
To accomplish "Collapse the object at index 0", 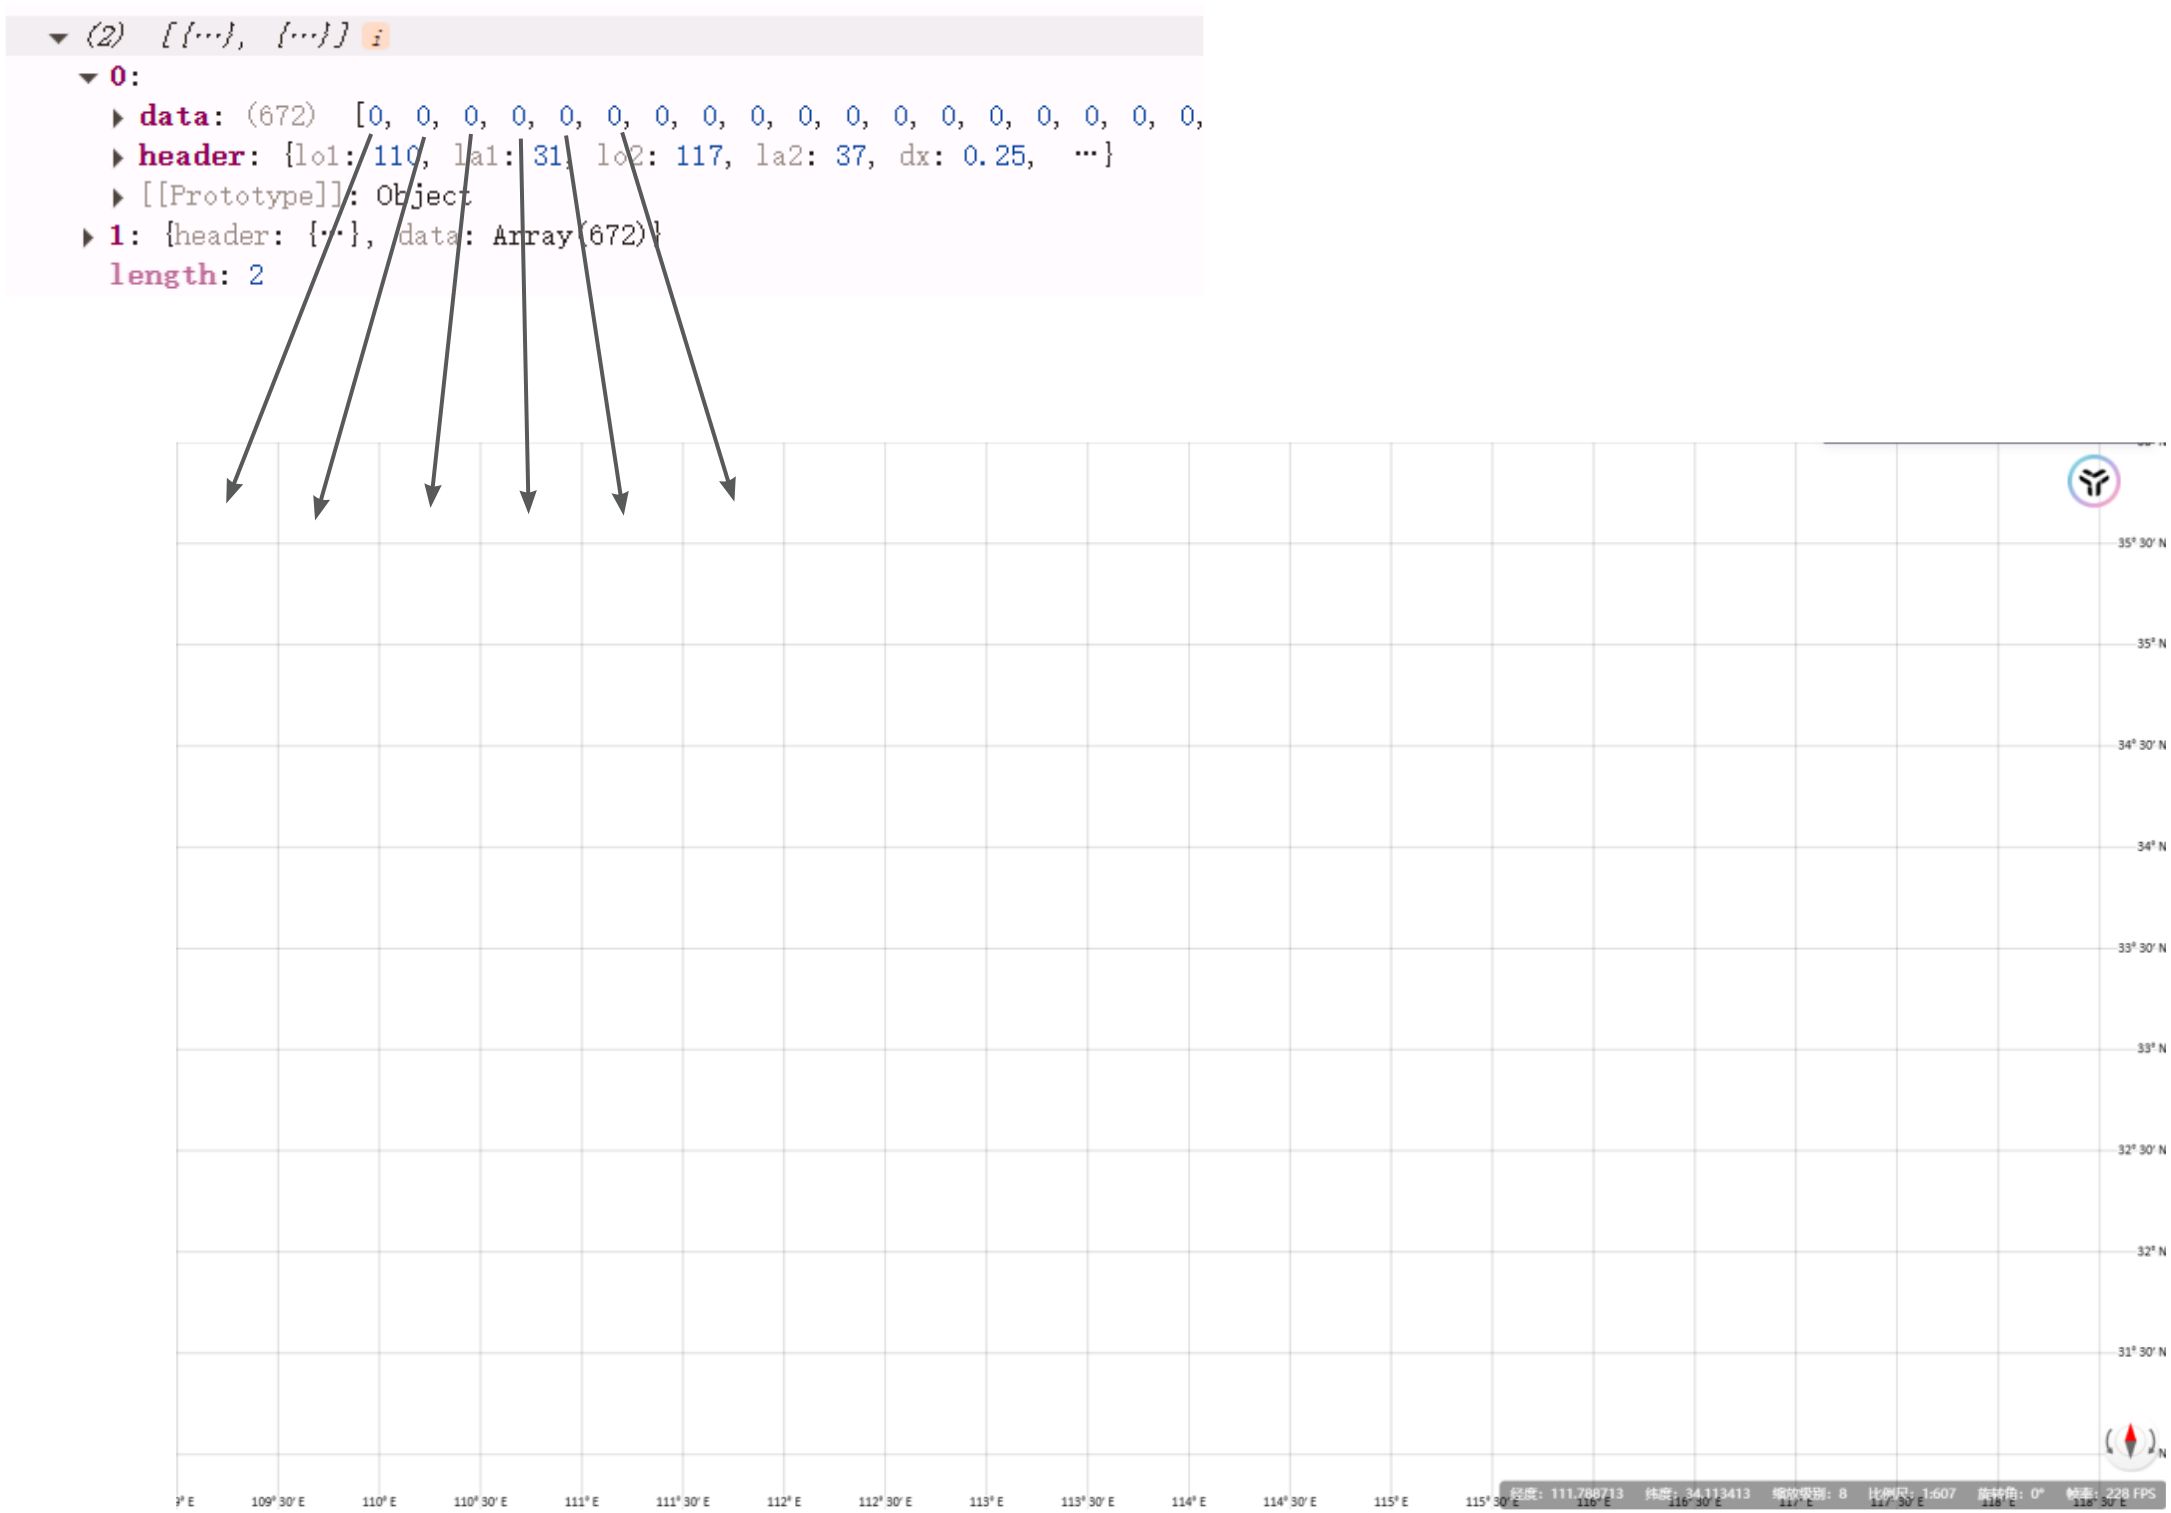I will pyautogui.click(x=88, y=77).
